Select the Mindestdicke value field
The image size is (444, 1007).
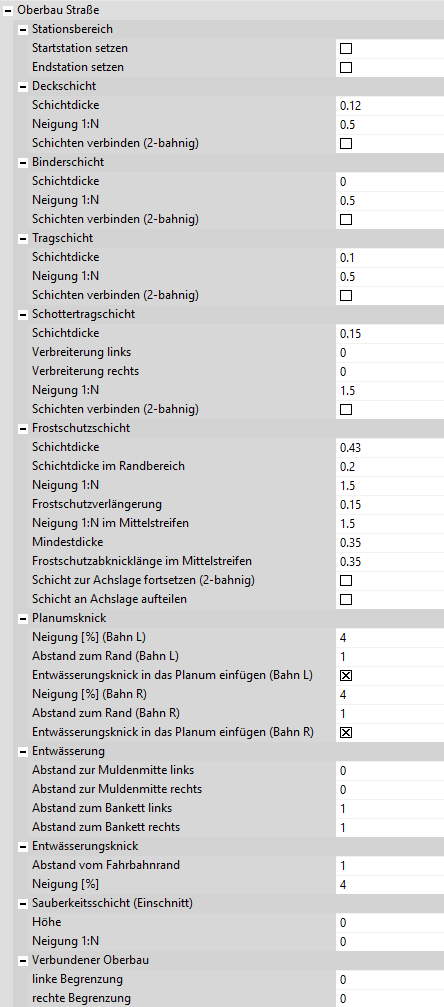coord(389,542)
